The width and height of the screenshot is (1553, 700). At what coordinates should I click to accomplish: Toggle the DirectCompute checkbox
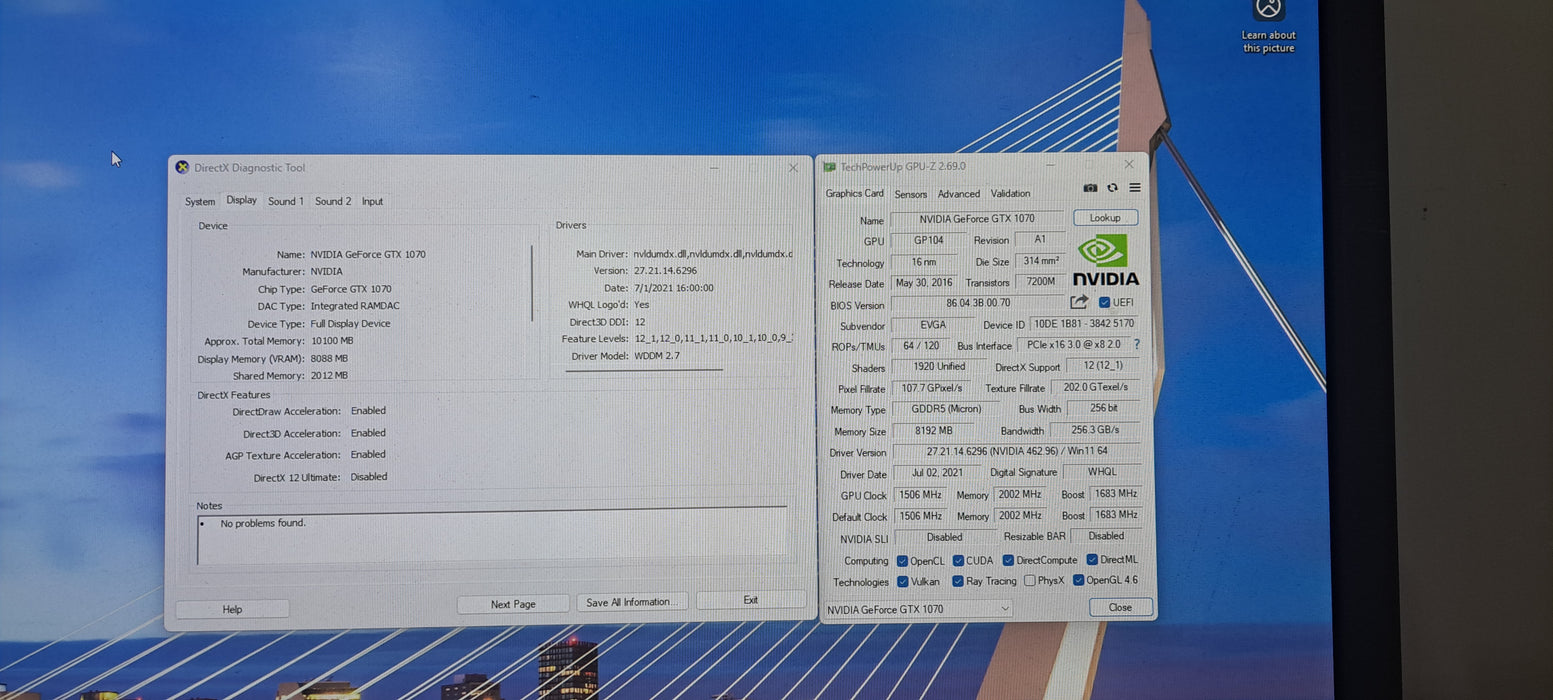(1008, 561)
